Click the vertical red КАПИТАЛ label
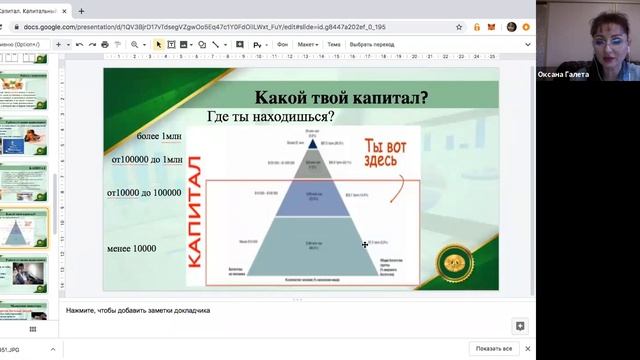Image resolution: width=640 pixels, height=360 pixels. click(x=195, y=212)
